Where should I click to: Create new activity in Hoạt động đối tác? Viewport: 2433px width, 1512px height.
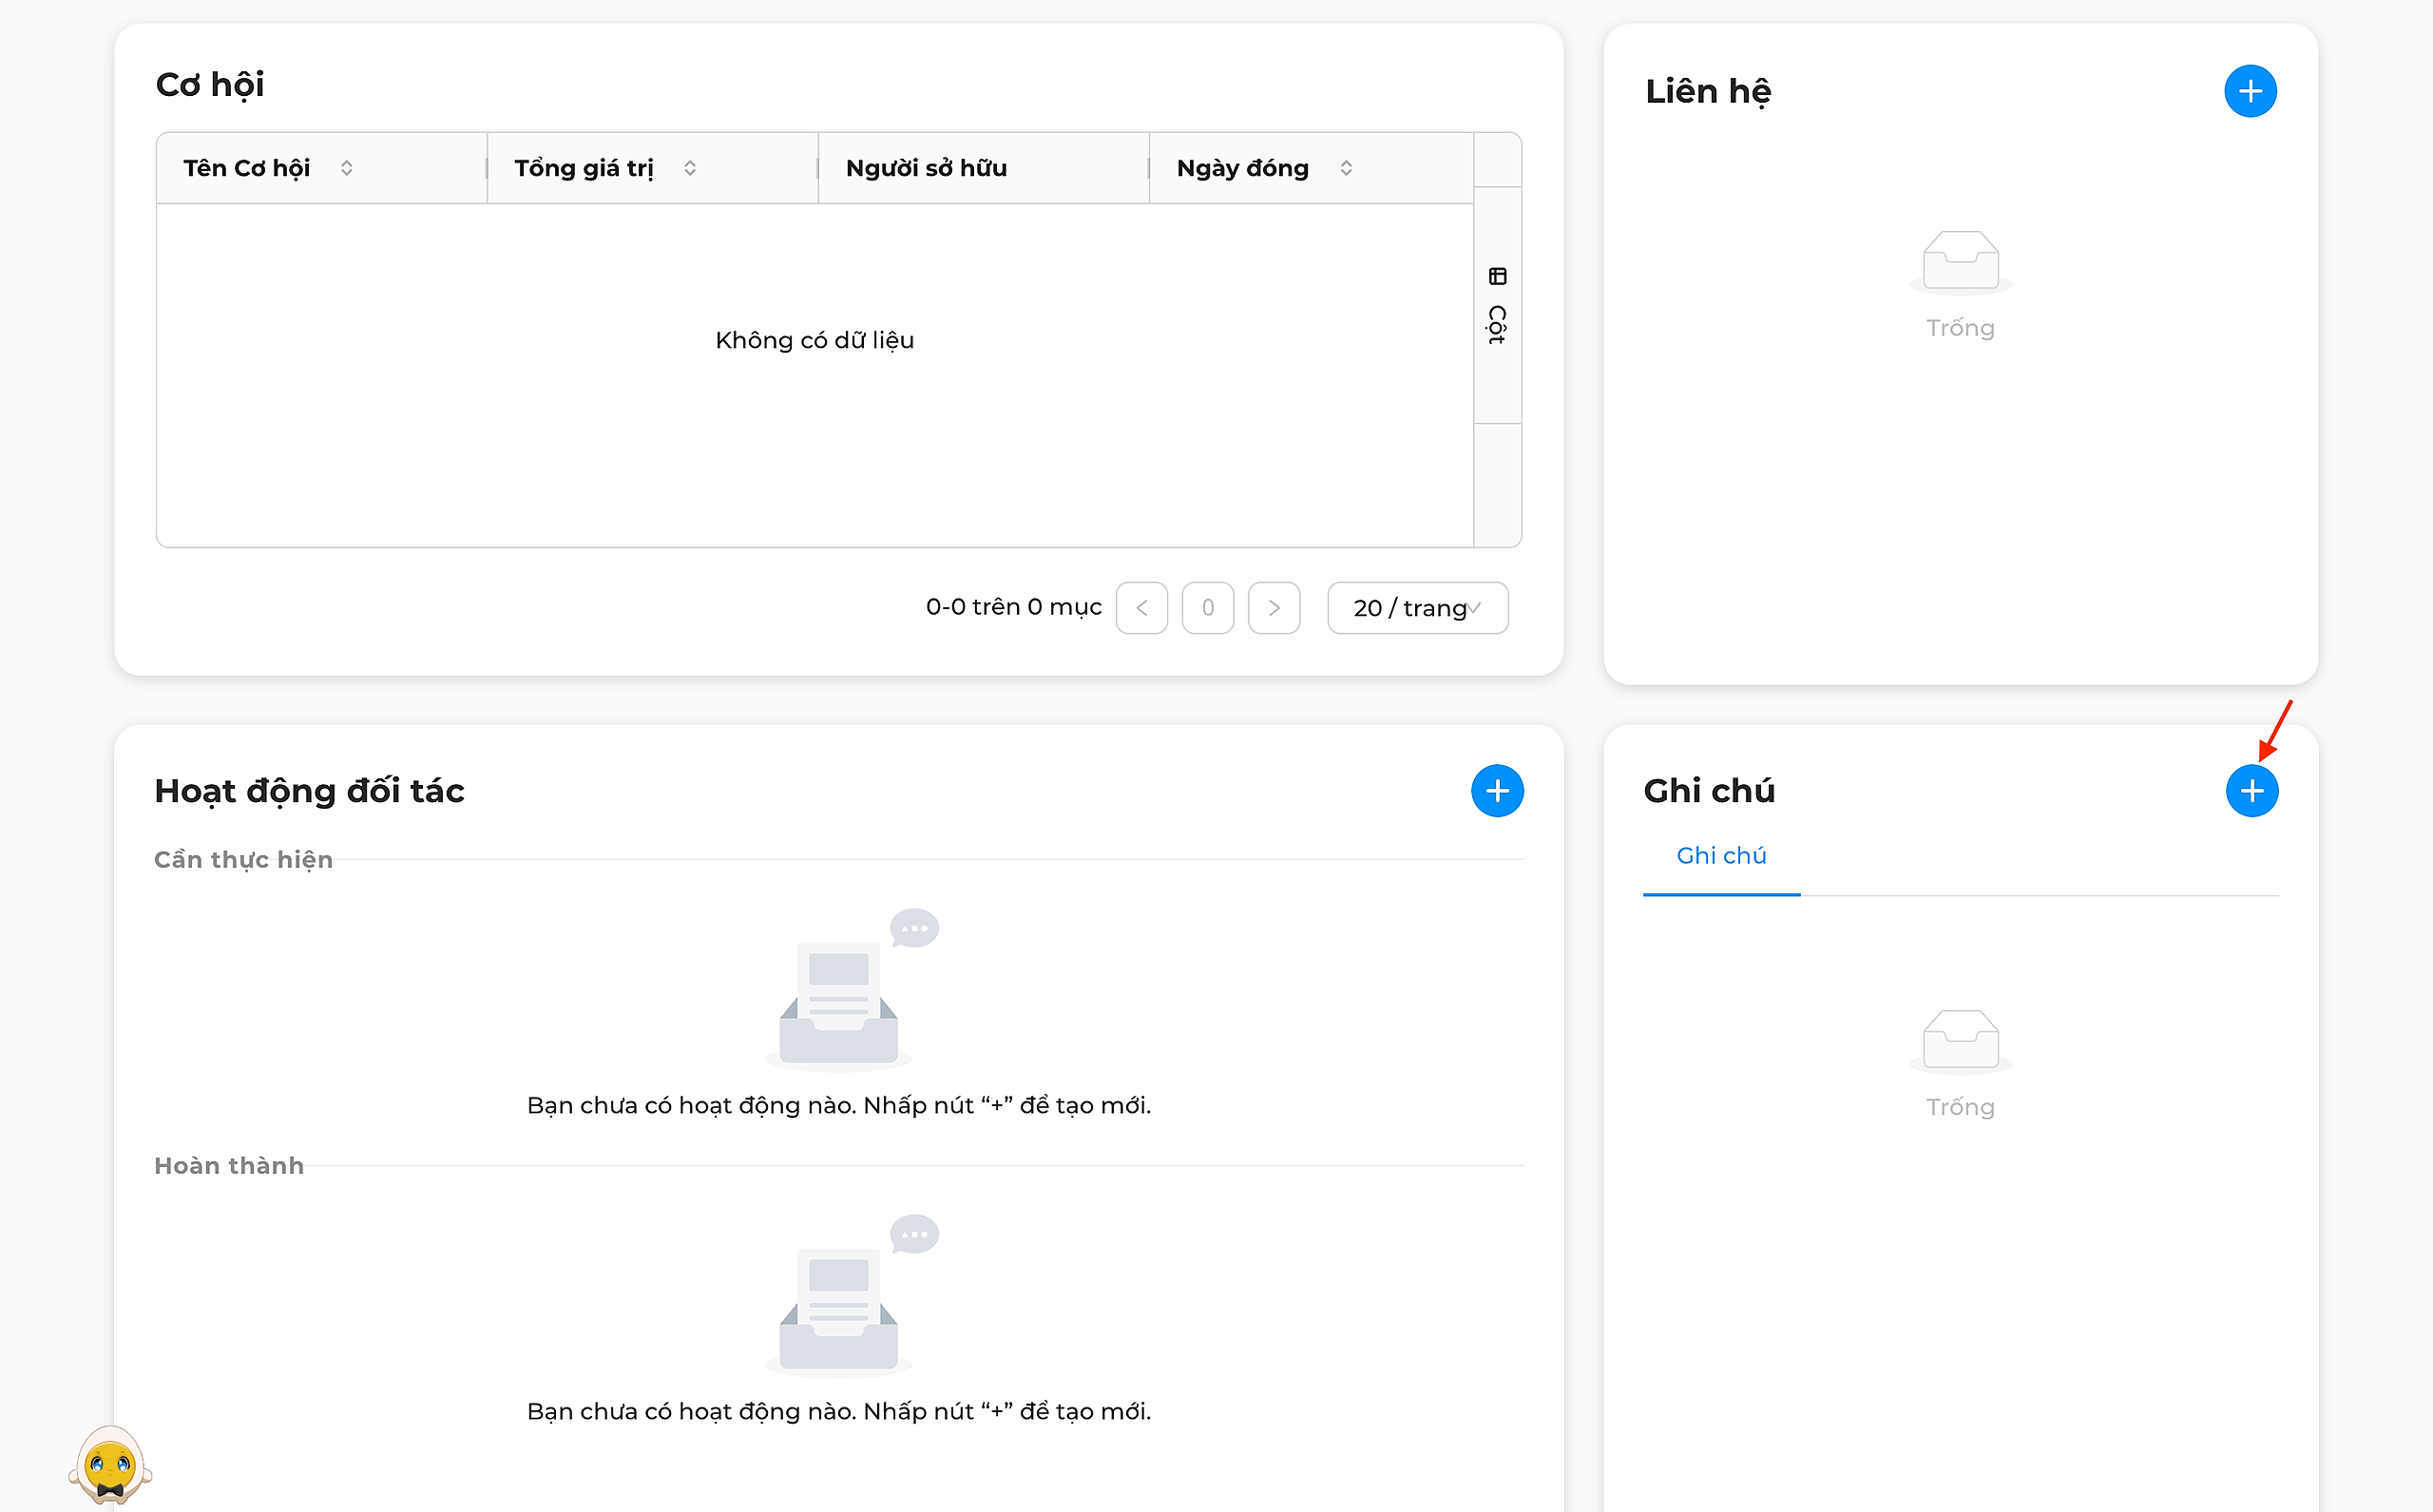tap(1497, 791)
